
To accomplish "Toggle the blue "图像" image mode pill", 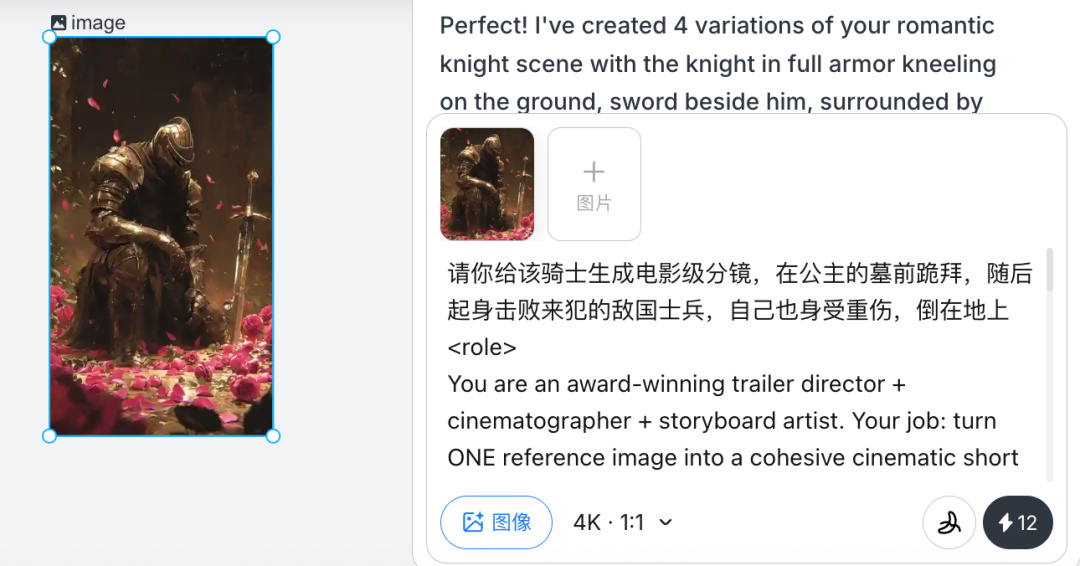I will point(496,522).
